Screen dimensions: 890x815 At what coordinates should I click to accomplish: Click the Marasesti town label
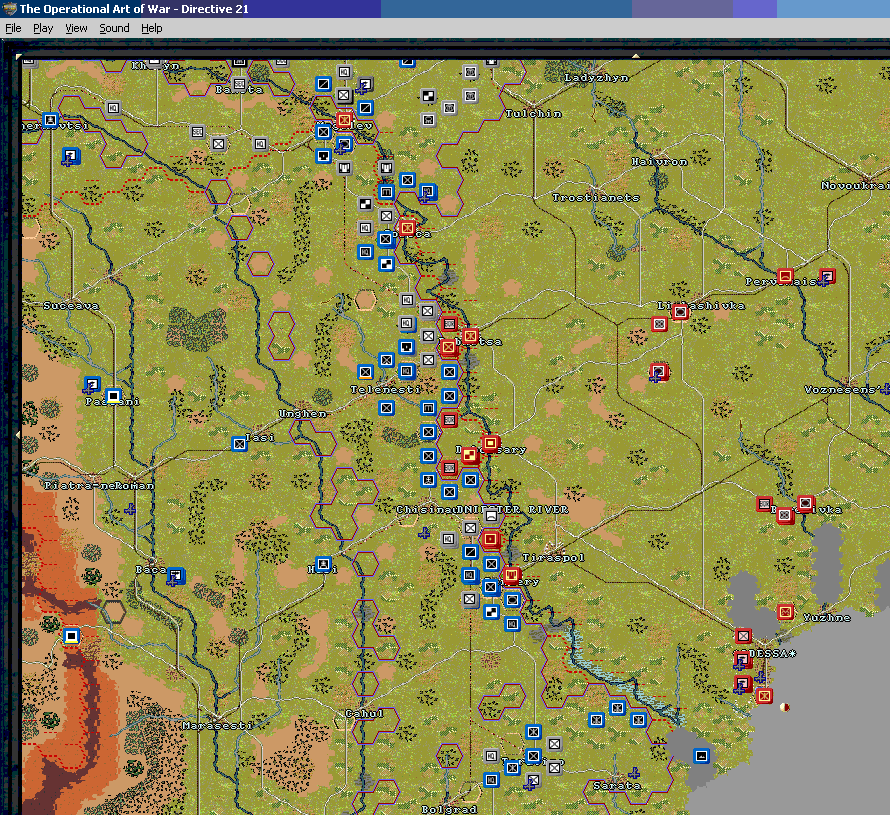point(218,725)
